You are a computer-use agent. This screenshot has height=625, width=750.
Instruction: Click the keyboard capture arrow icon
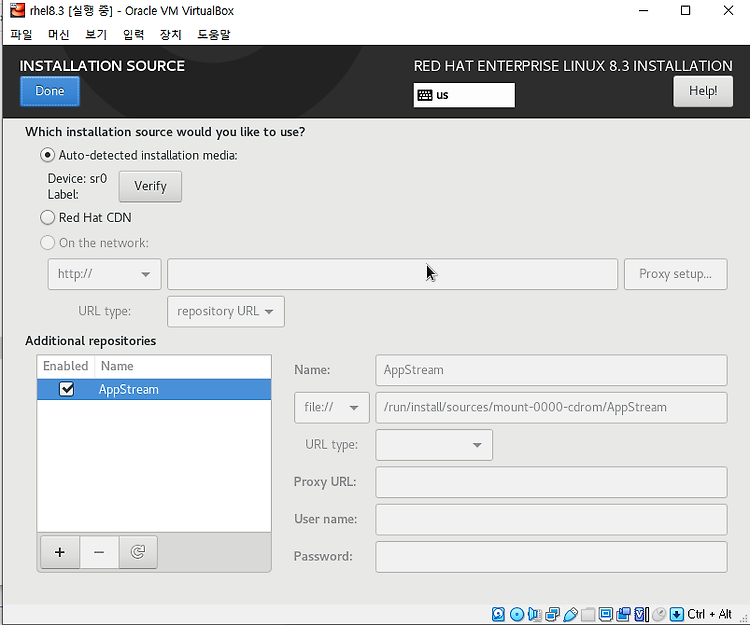[676, 614]
